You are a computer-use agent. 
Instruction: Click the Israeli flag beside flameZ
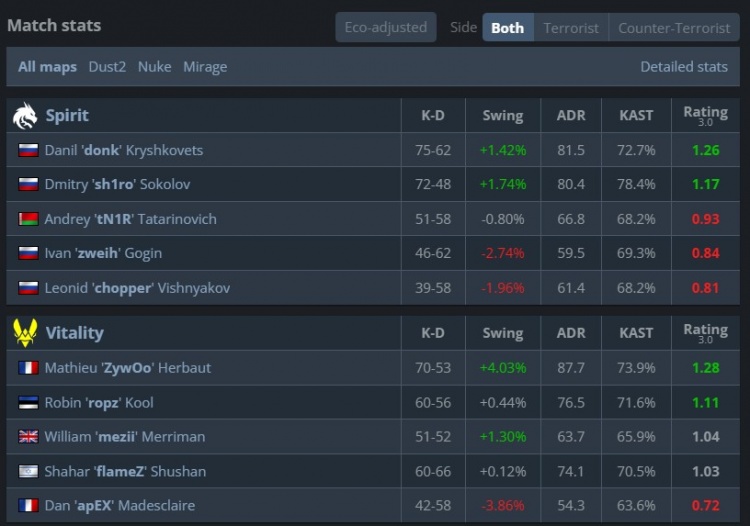28,471
